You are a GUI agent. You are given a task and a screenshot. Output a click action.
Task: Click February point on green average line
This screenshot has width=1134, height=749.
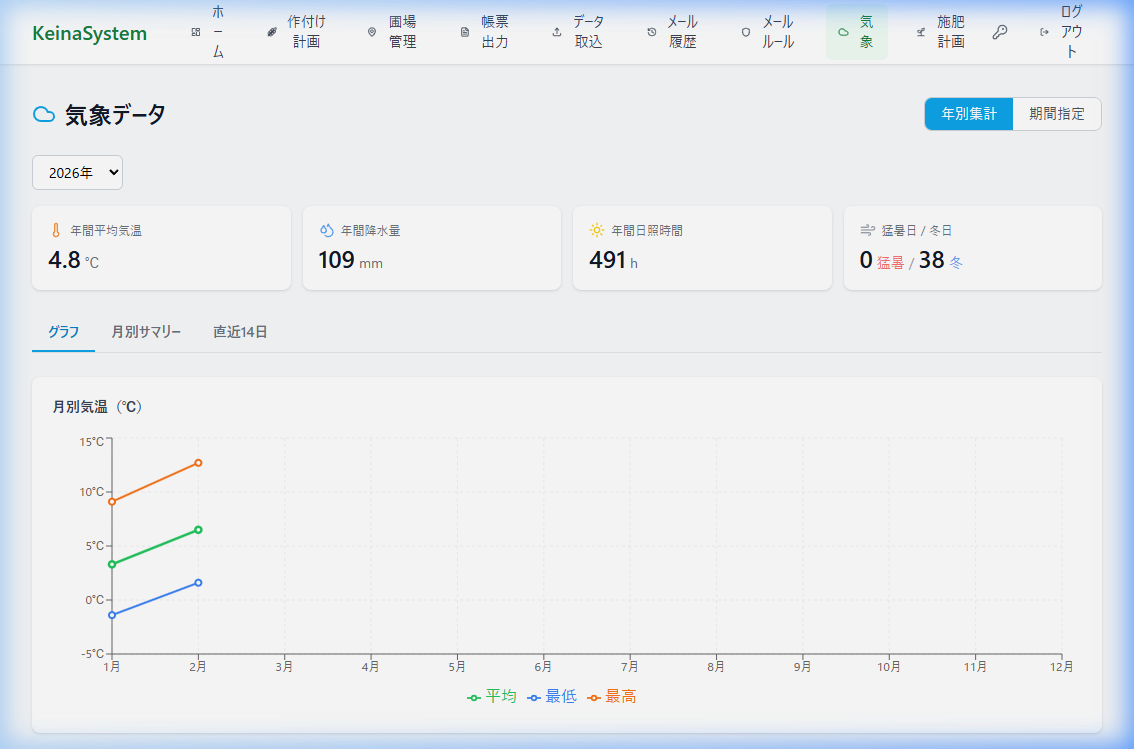198,529
